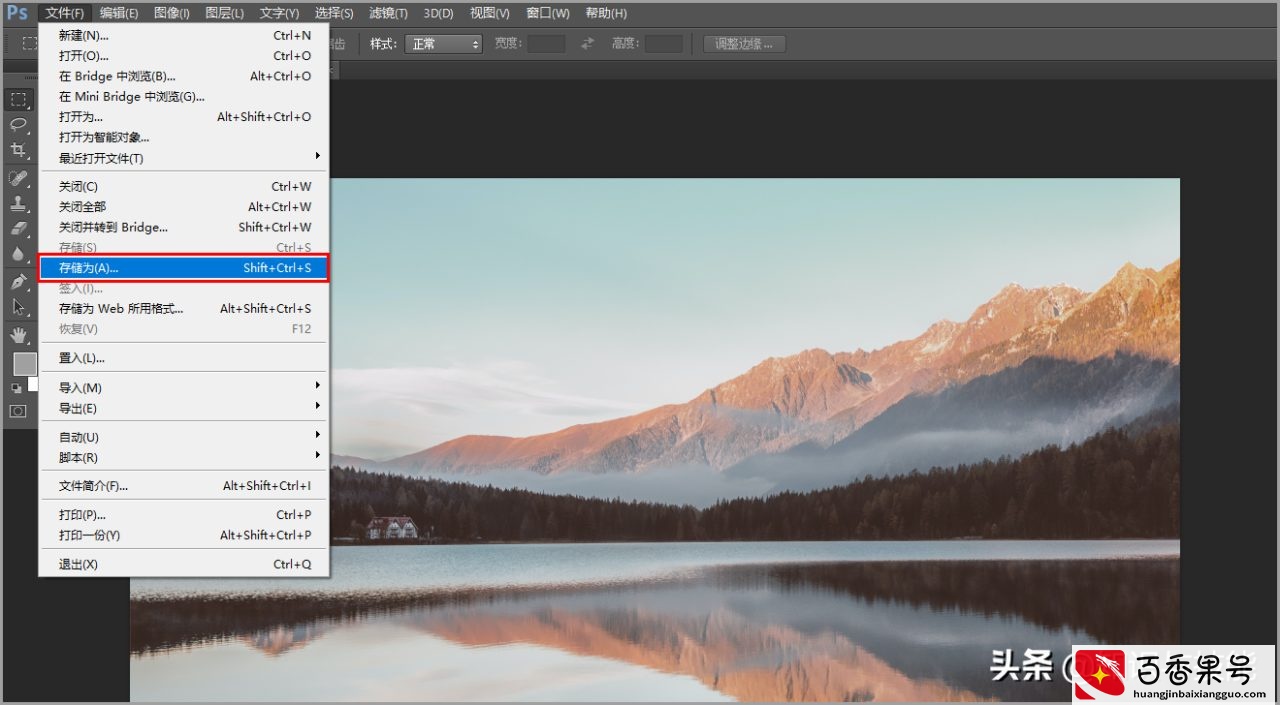Choose 打开为智能对象... entry
The width and height of the screenshot is (1280, 705).
pos(183,137)
